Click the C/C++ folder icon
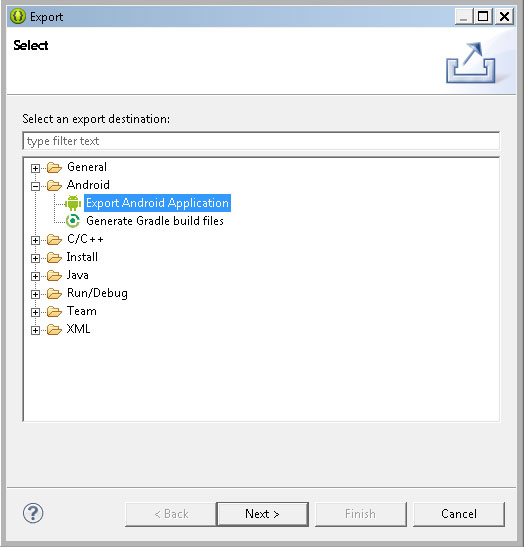The width and height of the screenshot is (524, 547). [54, 239]
